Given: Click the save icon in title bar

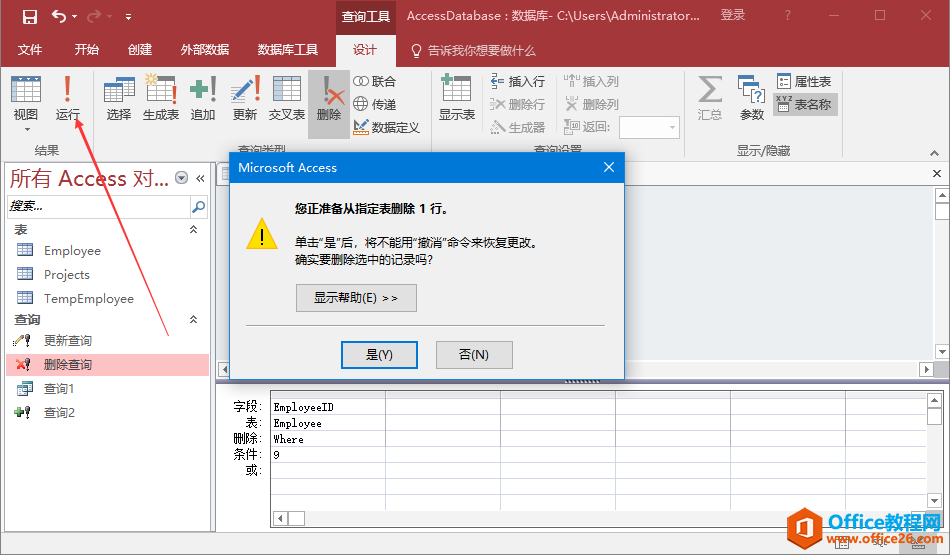Looking at the screenshot, I should click(x=30, y=16).
